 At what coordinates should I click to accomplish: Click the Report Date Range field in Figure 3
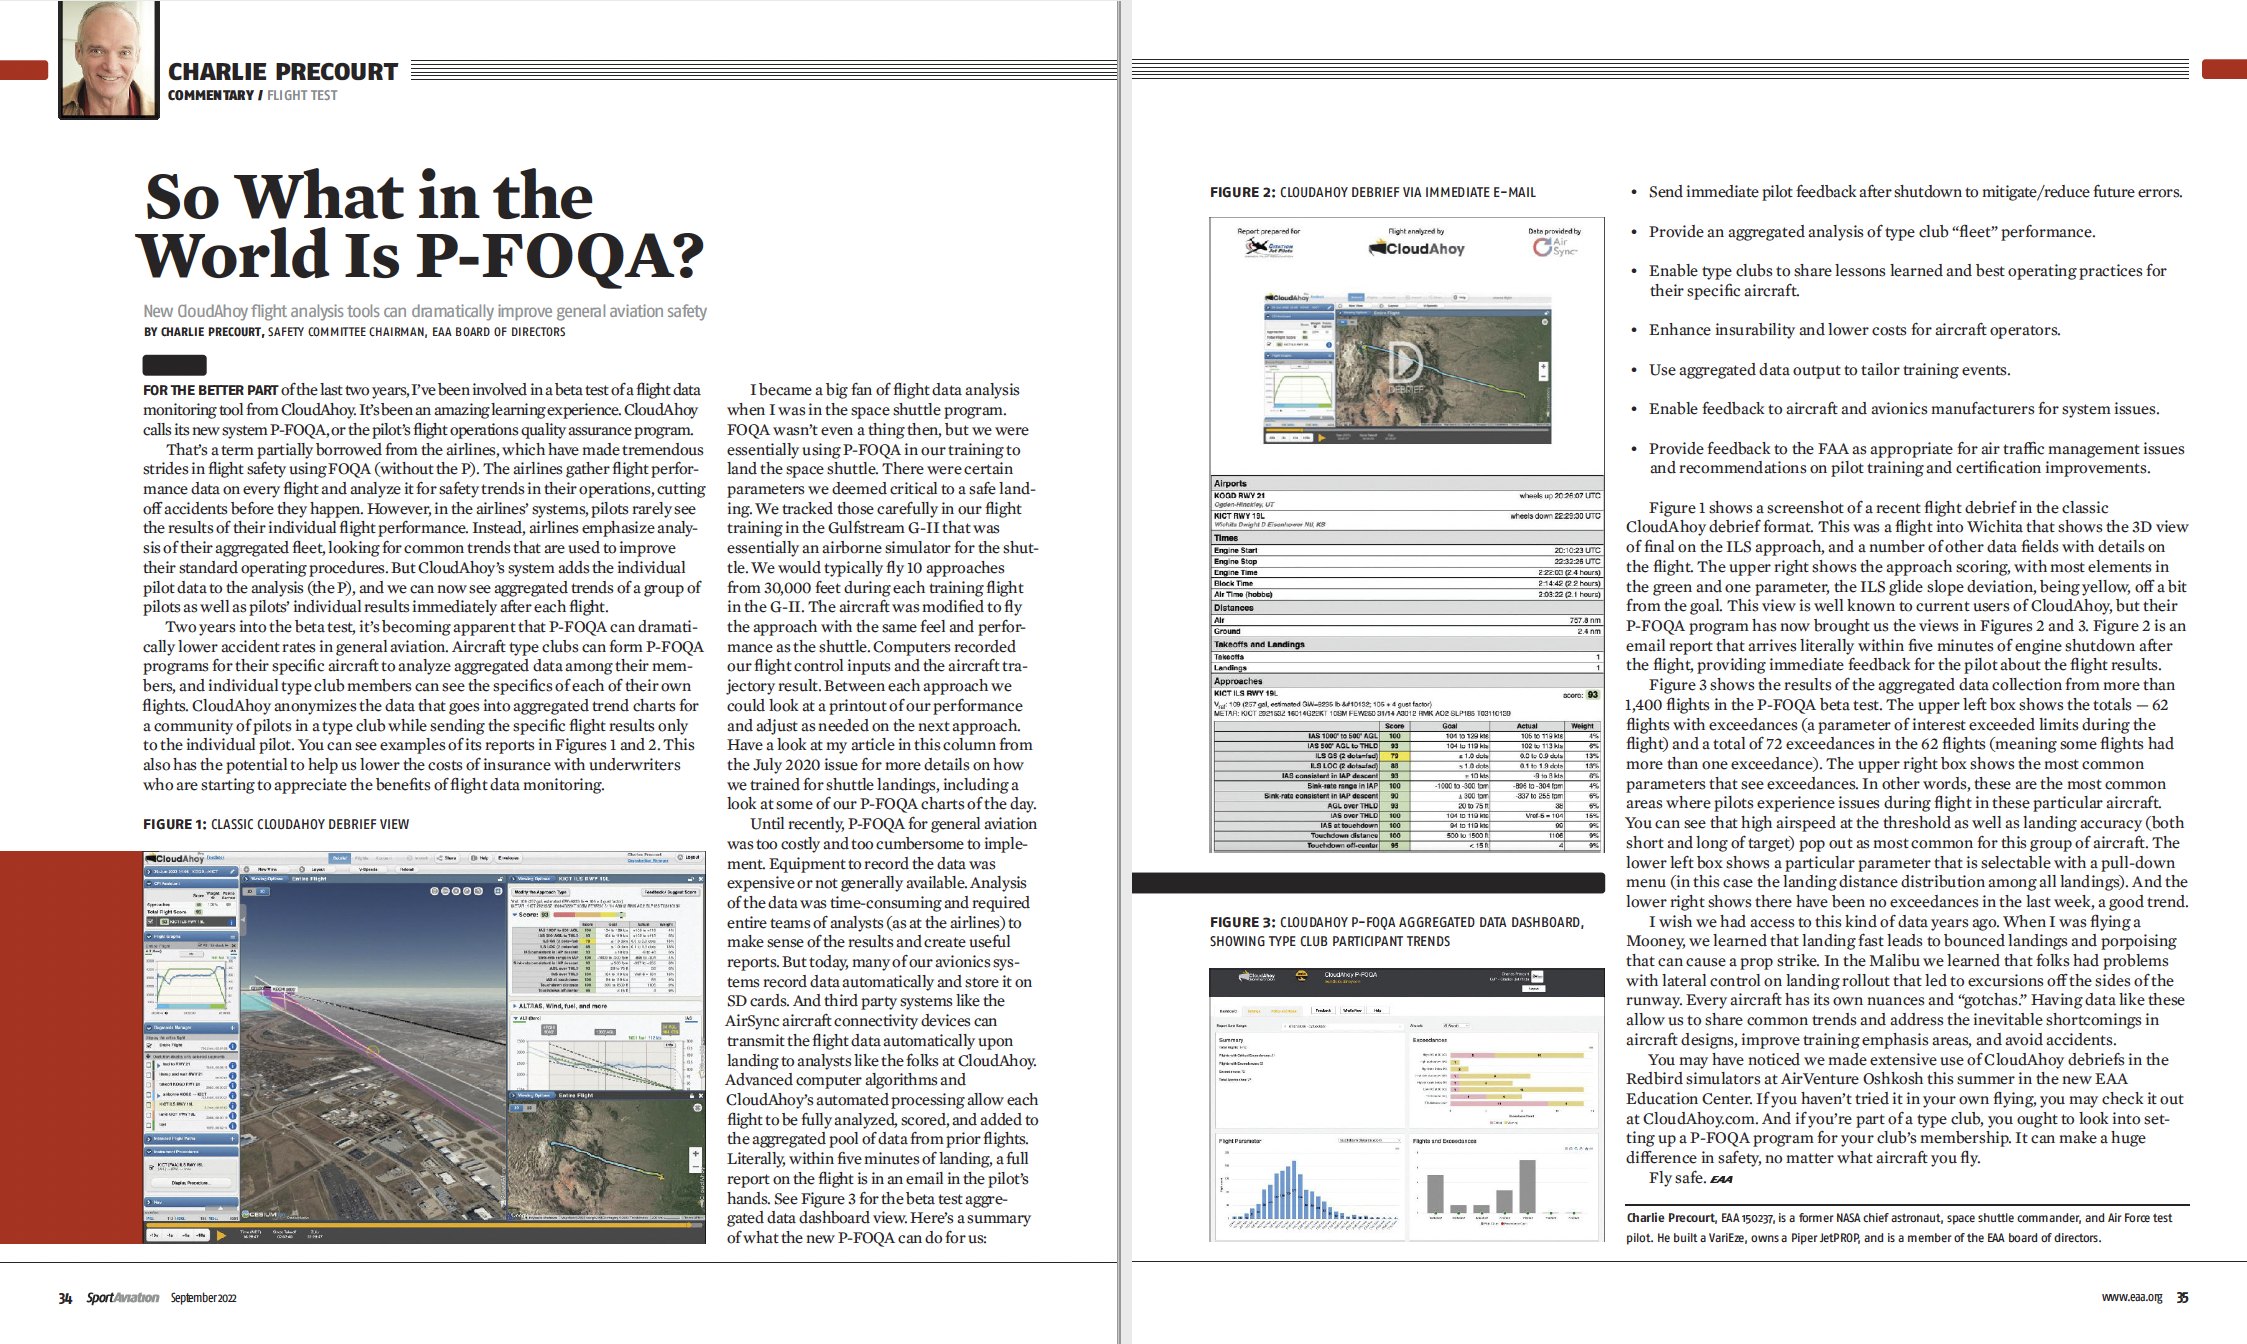(1343, 1026)
